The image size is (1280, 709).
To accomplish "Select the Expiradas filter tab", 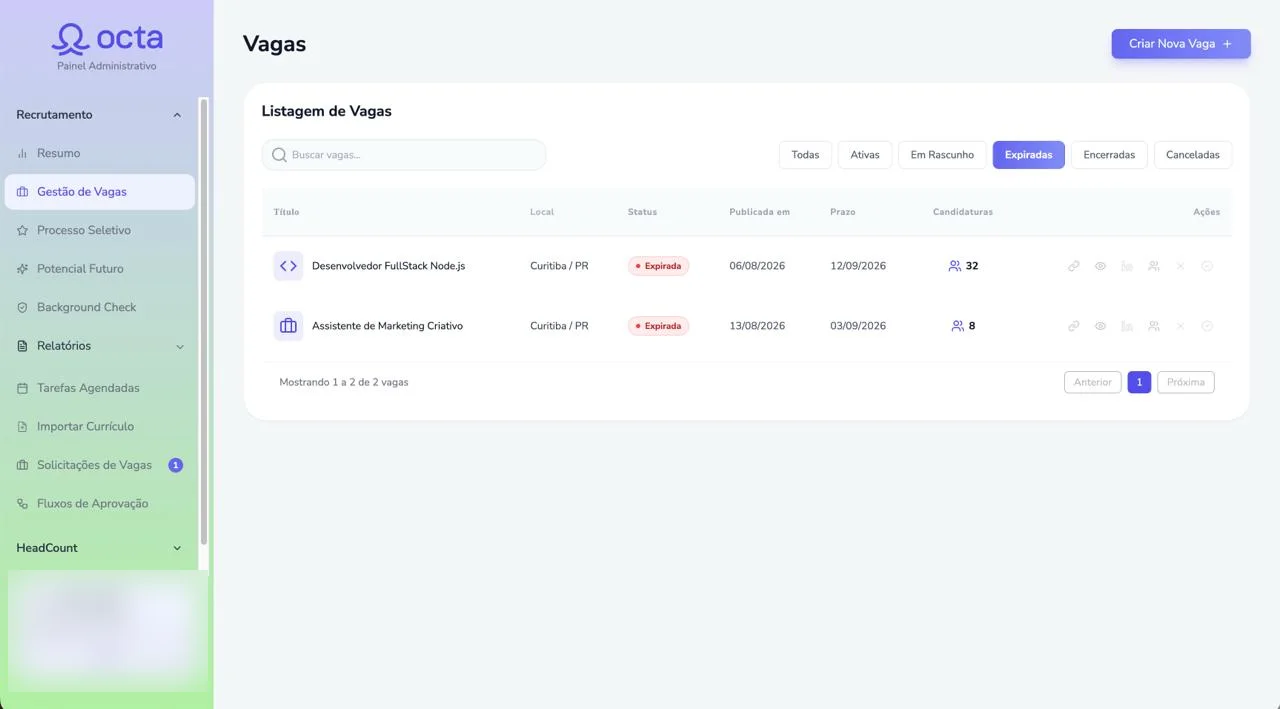I will click(1029, 155).
